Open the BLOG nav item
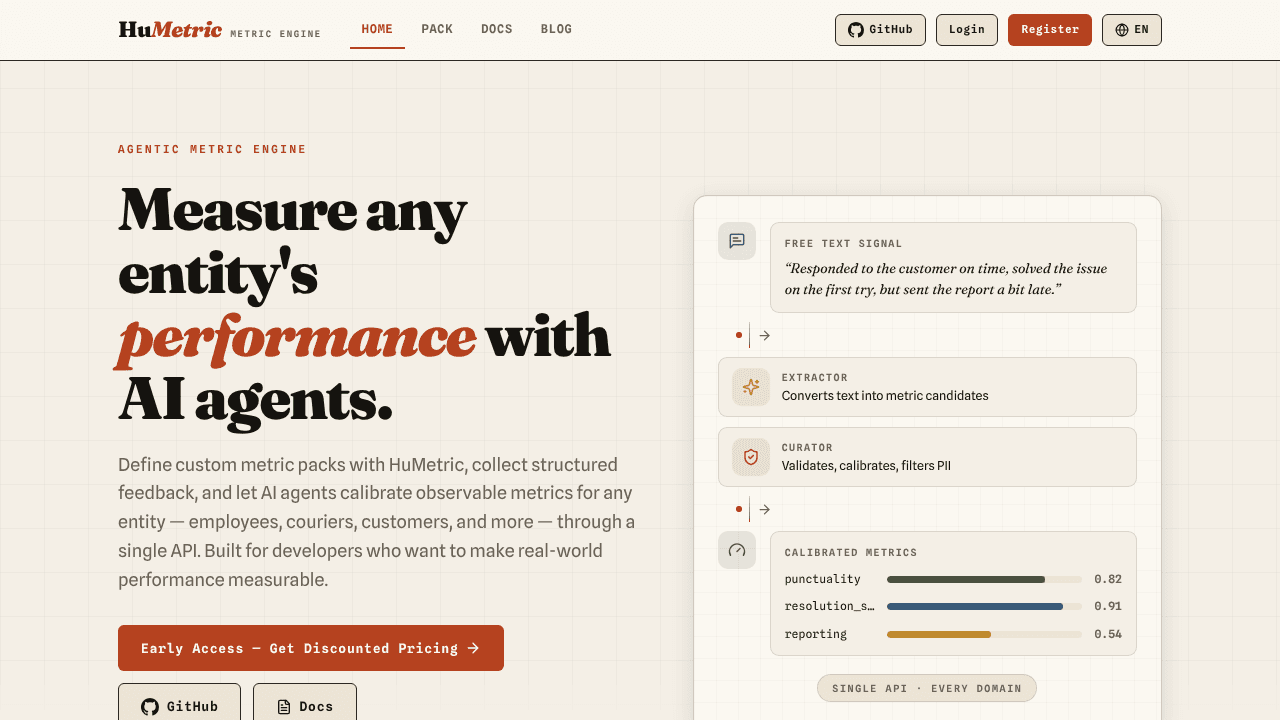The image size is (1280, 720). click(x=556, y=30)
